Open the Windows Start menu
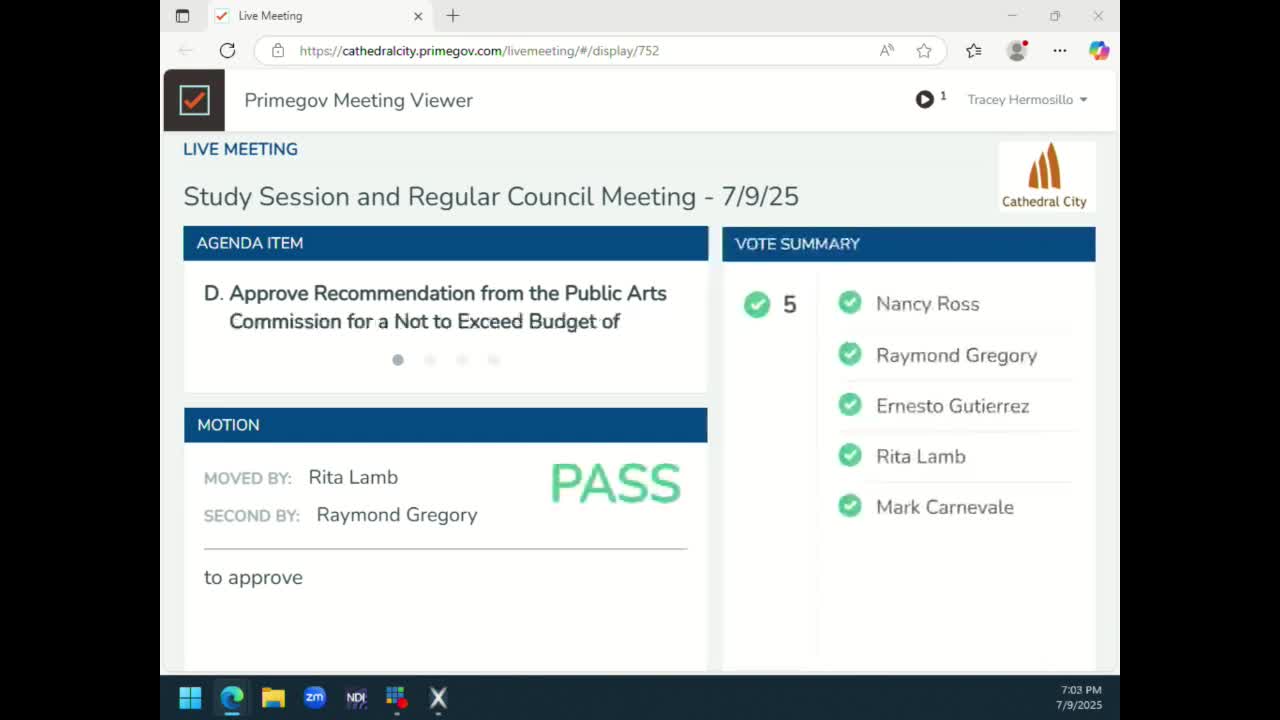This screenshot has height=720, width=1280. click(190, 697)
